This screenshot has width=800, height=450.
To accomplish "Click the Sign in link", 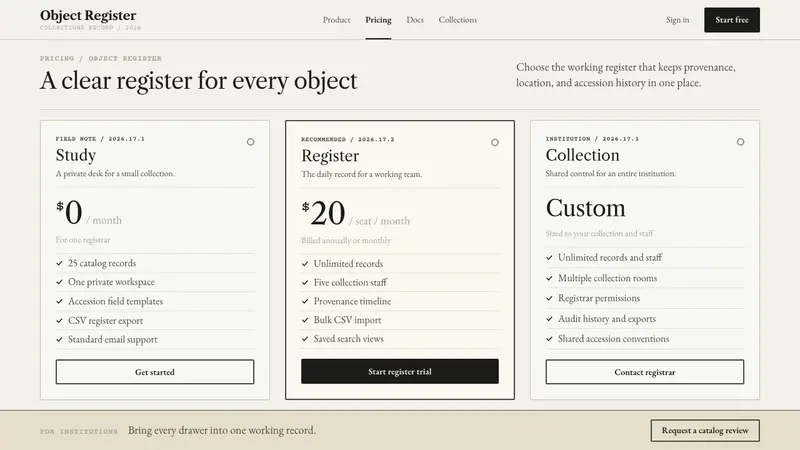I will click(x=677, y=20).
